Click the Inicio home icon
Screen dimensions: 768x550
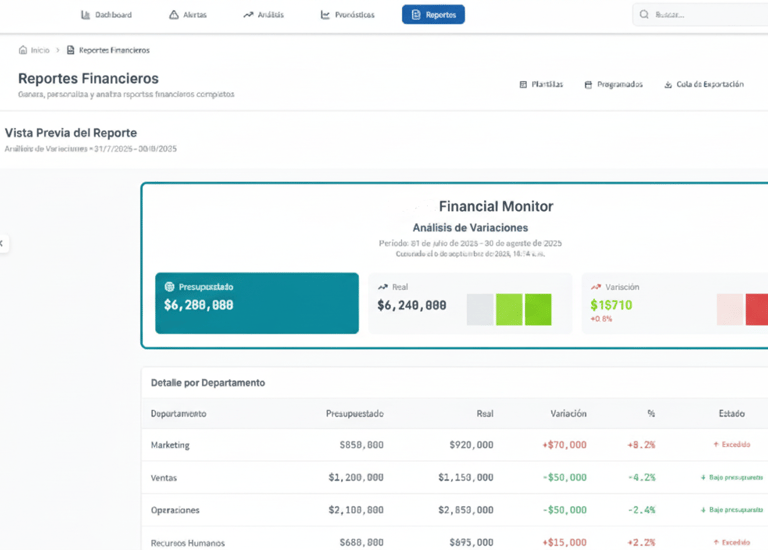(x=23, y=50)
